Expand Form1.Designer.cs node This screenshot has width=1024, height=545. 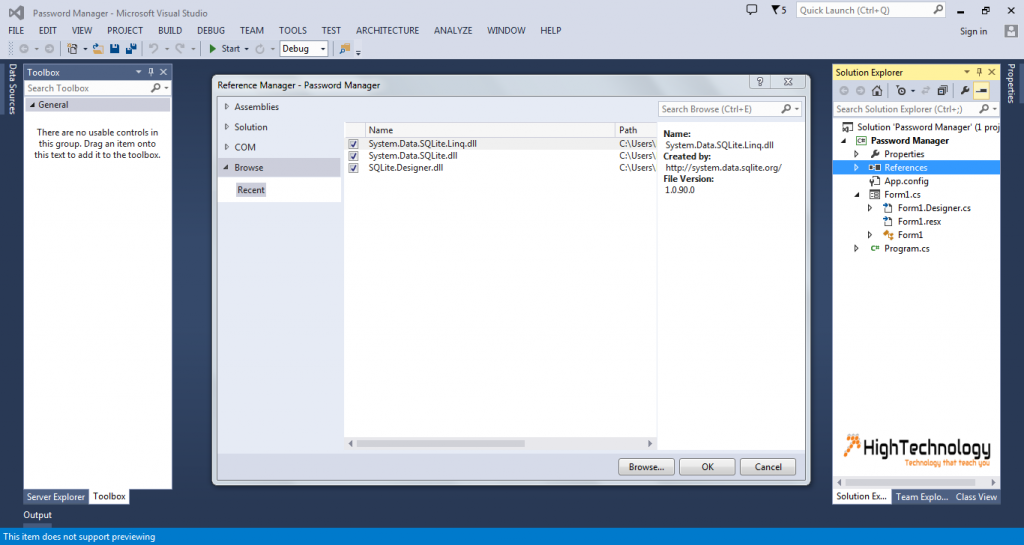870,208
